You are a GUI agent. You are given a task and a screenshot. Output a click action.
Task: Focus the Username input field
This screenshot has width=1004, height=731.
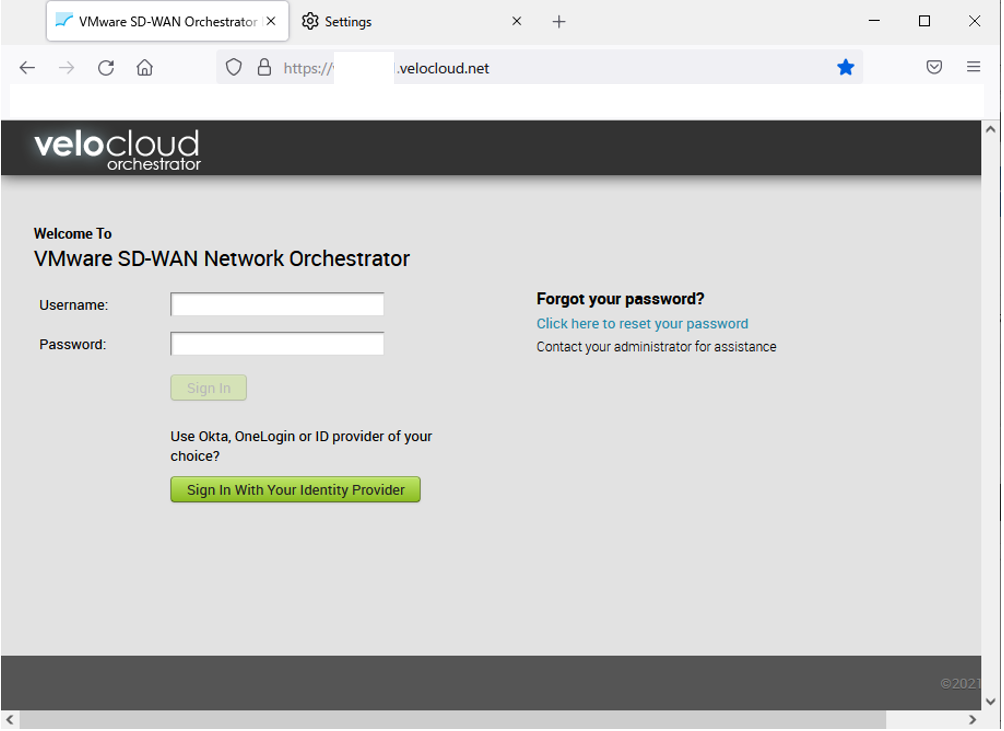pyautogui.click(x=277, y=304)
